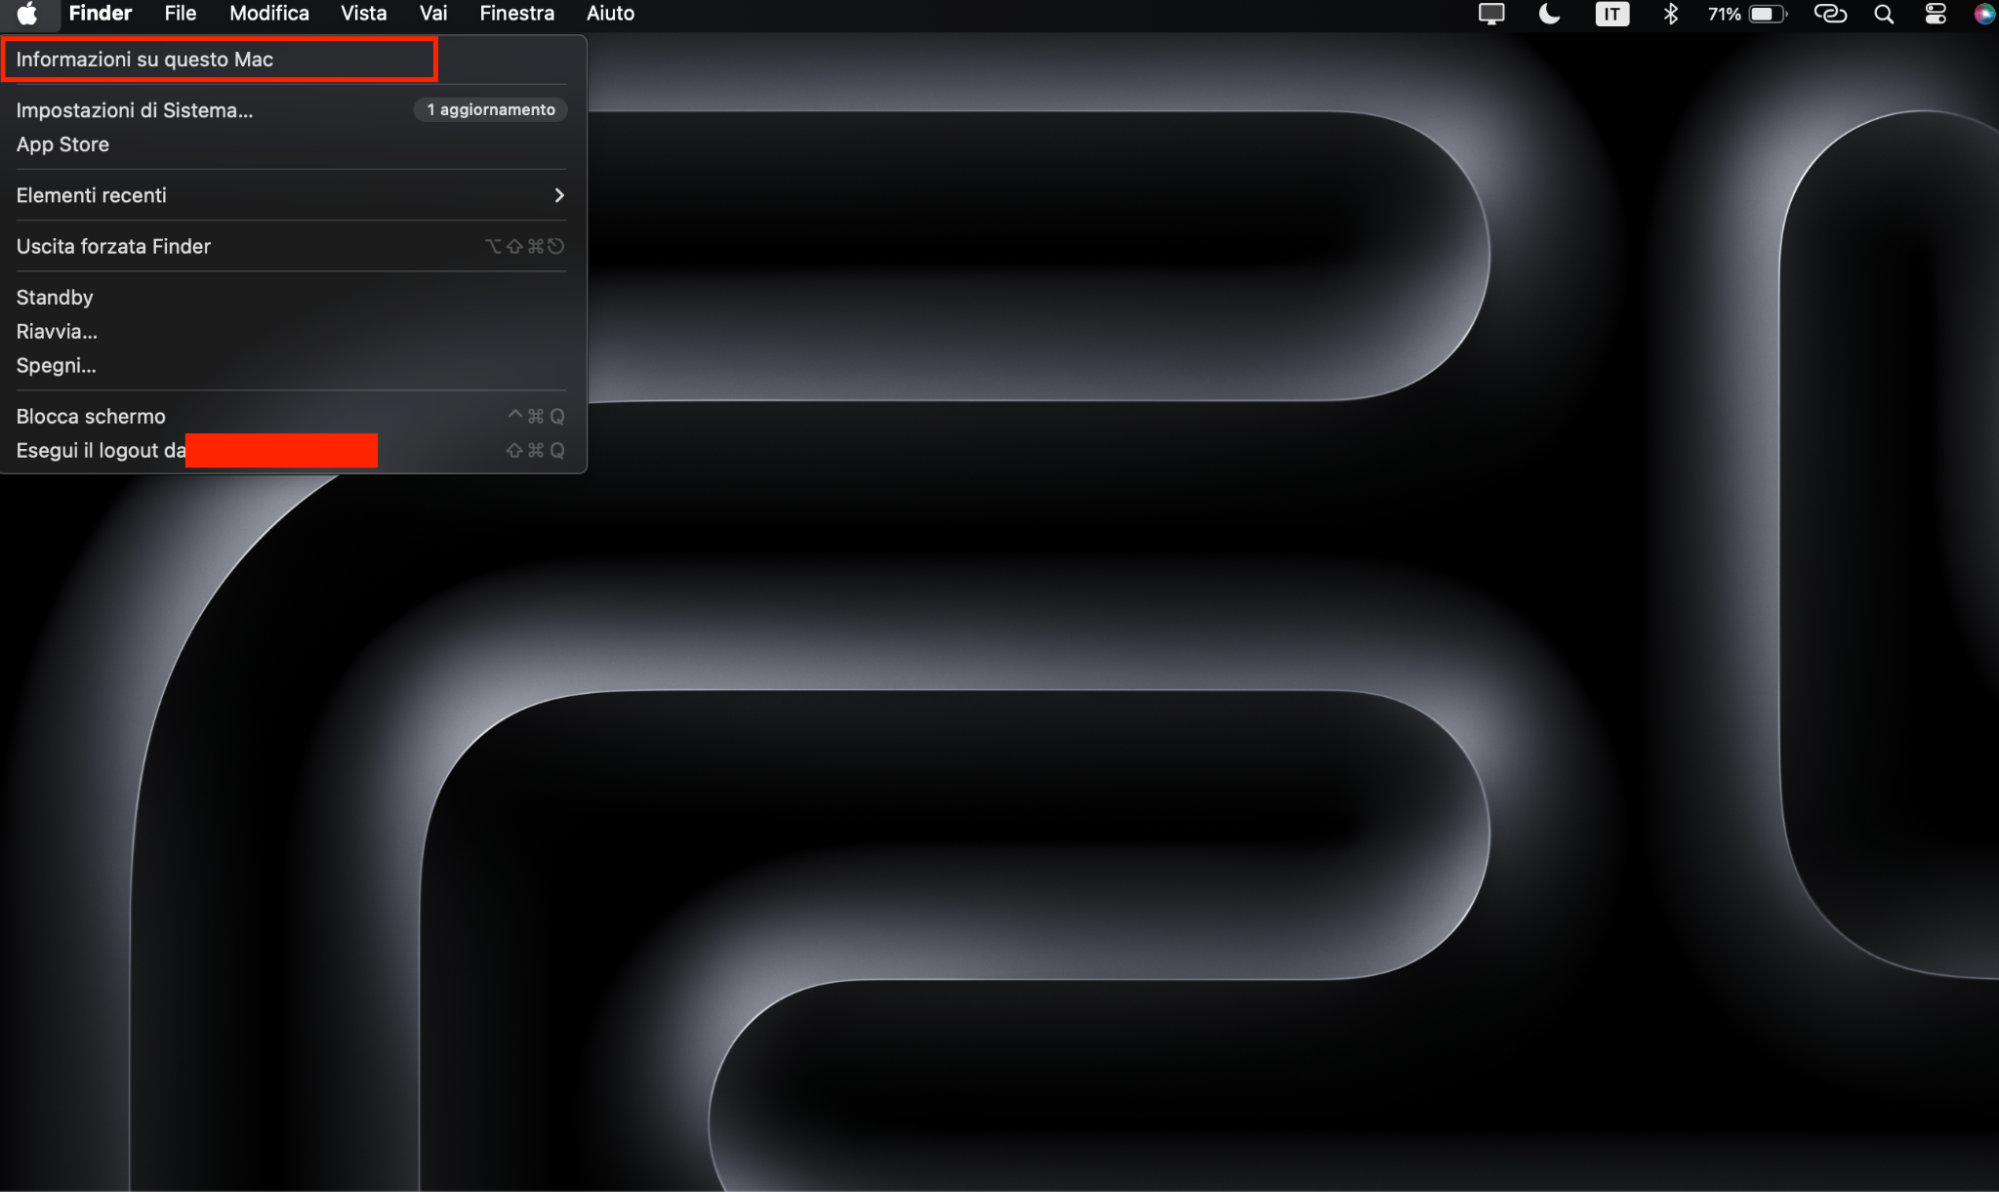Open App Store from the Apple menu
1999x1192 pixels.
(62, 144)
